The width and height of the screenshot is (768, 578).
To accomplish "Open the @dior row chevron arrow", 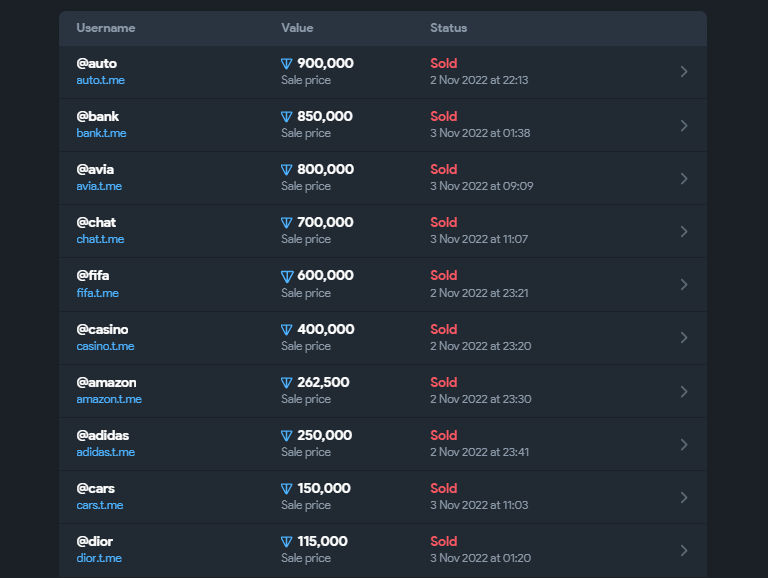I will [684, 551].
